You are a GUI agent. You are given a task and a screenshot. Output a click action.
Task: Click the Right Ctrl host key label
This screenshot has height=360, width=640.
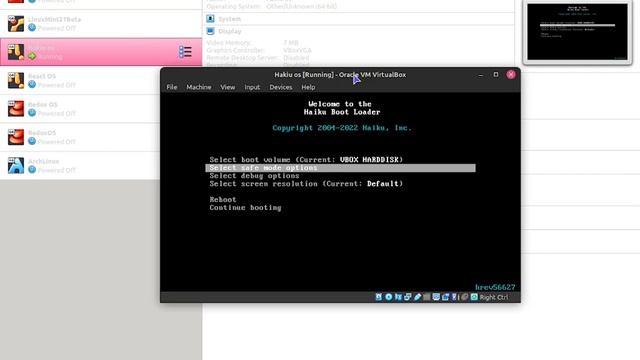point(494,297)
